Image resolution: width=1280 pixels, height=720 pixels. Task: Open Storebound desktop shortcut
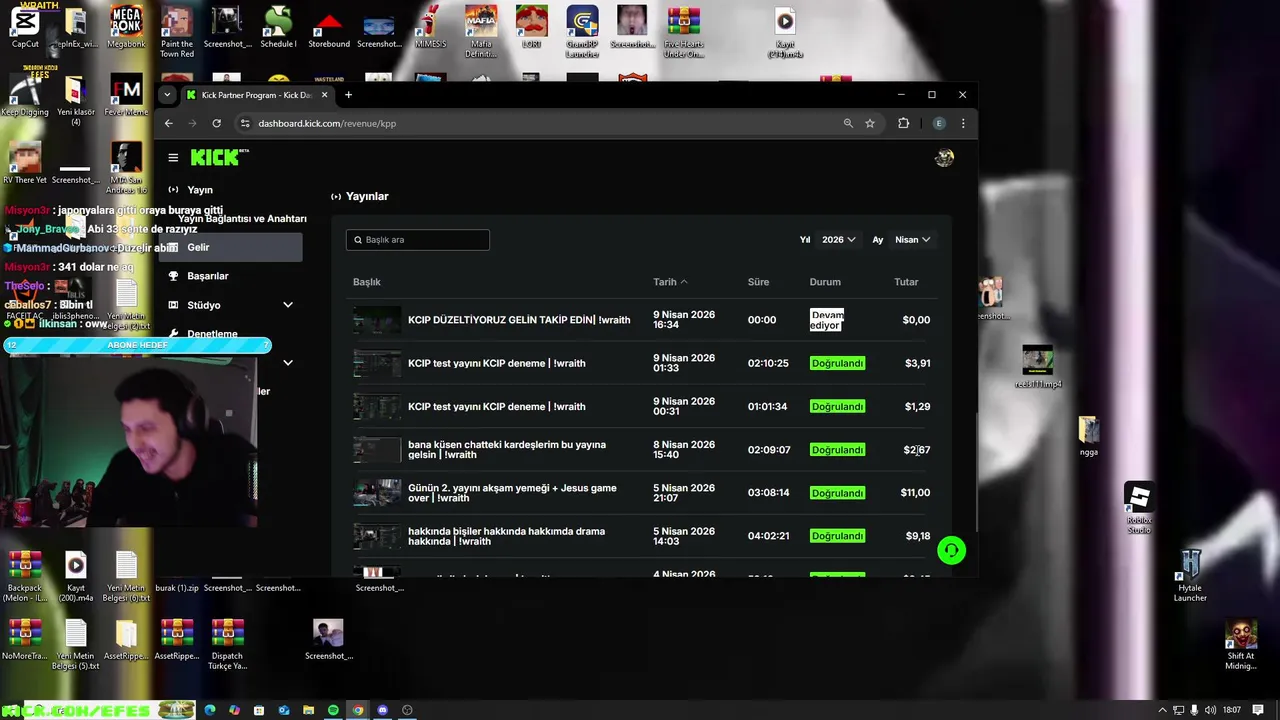(329, 27)
